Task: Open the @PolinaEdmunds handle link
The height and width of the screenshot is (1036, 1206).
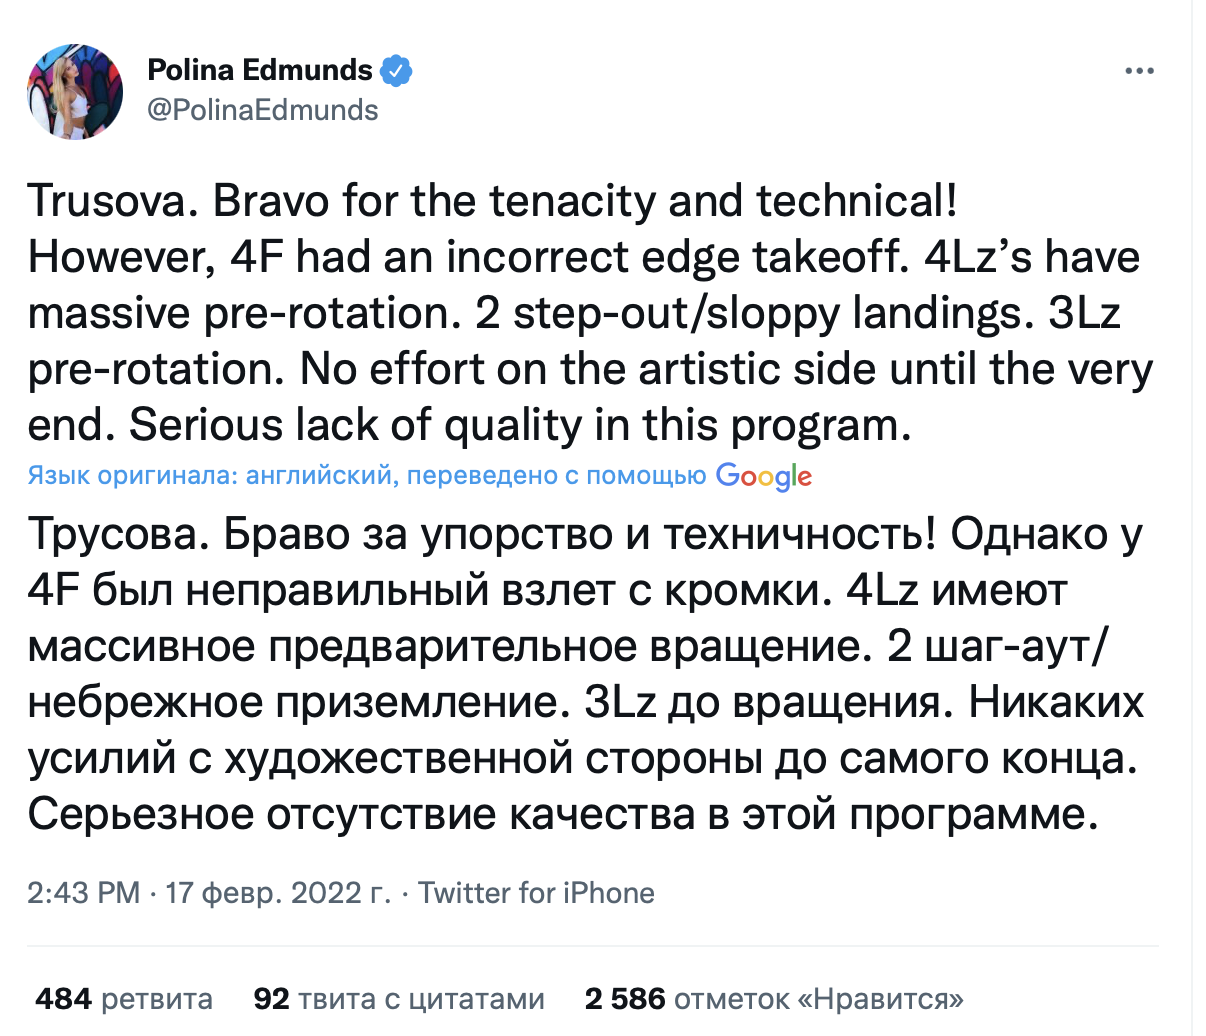Action: [262, 110]
